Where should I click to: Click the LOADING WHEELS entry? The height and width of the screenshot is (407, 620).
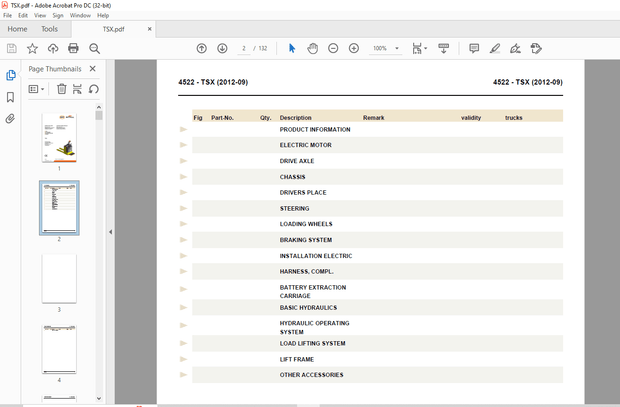306,224
